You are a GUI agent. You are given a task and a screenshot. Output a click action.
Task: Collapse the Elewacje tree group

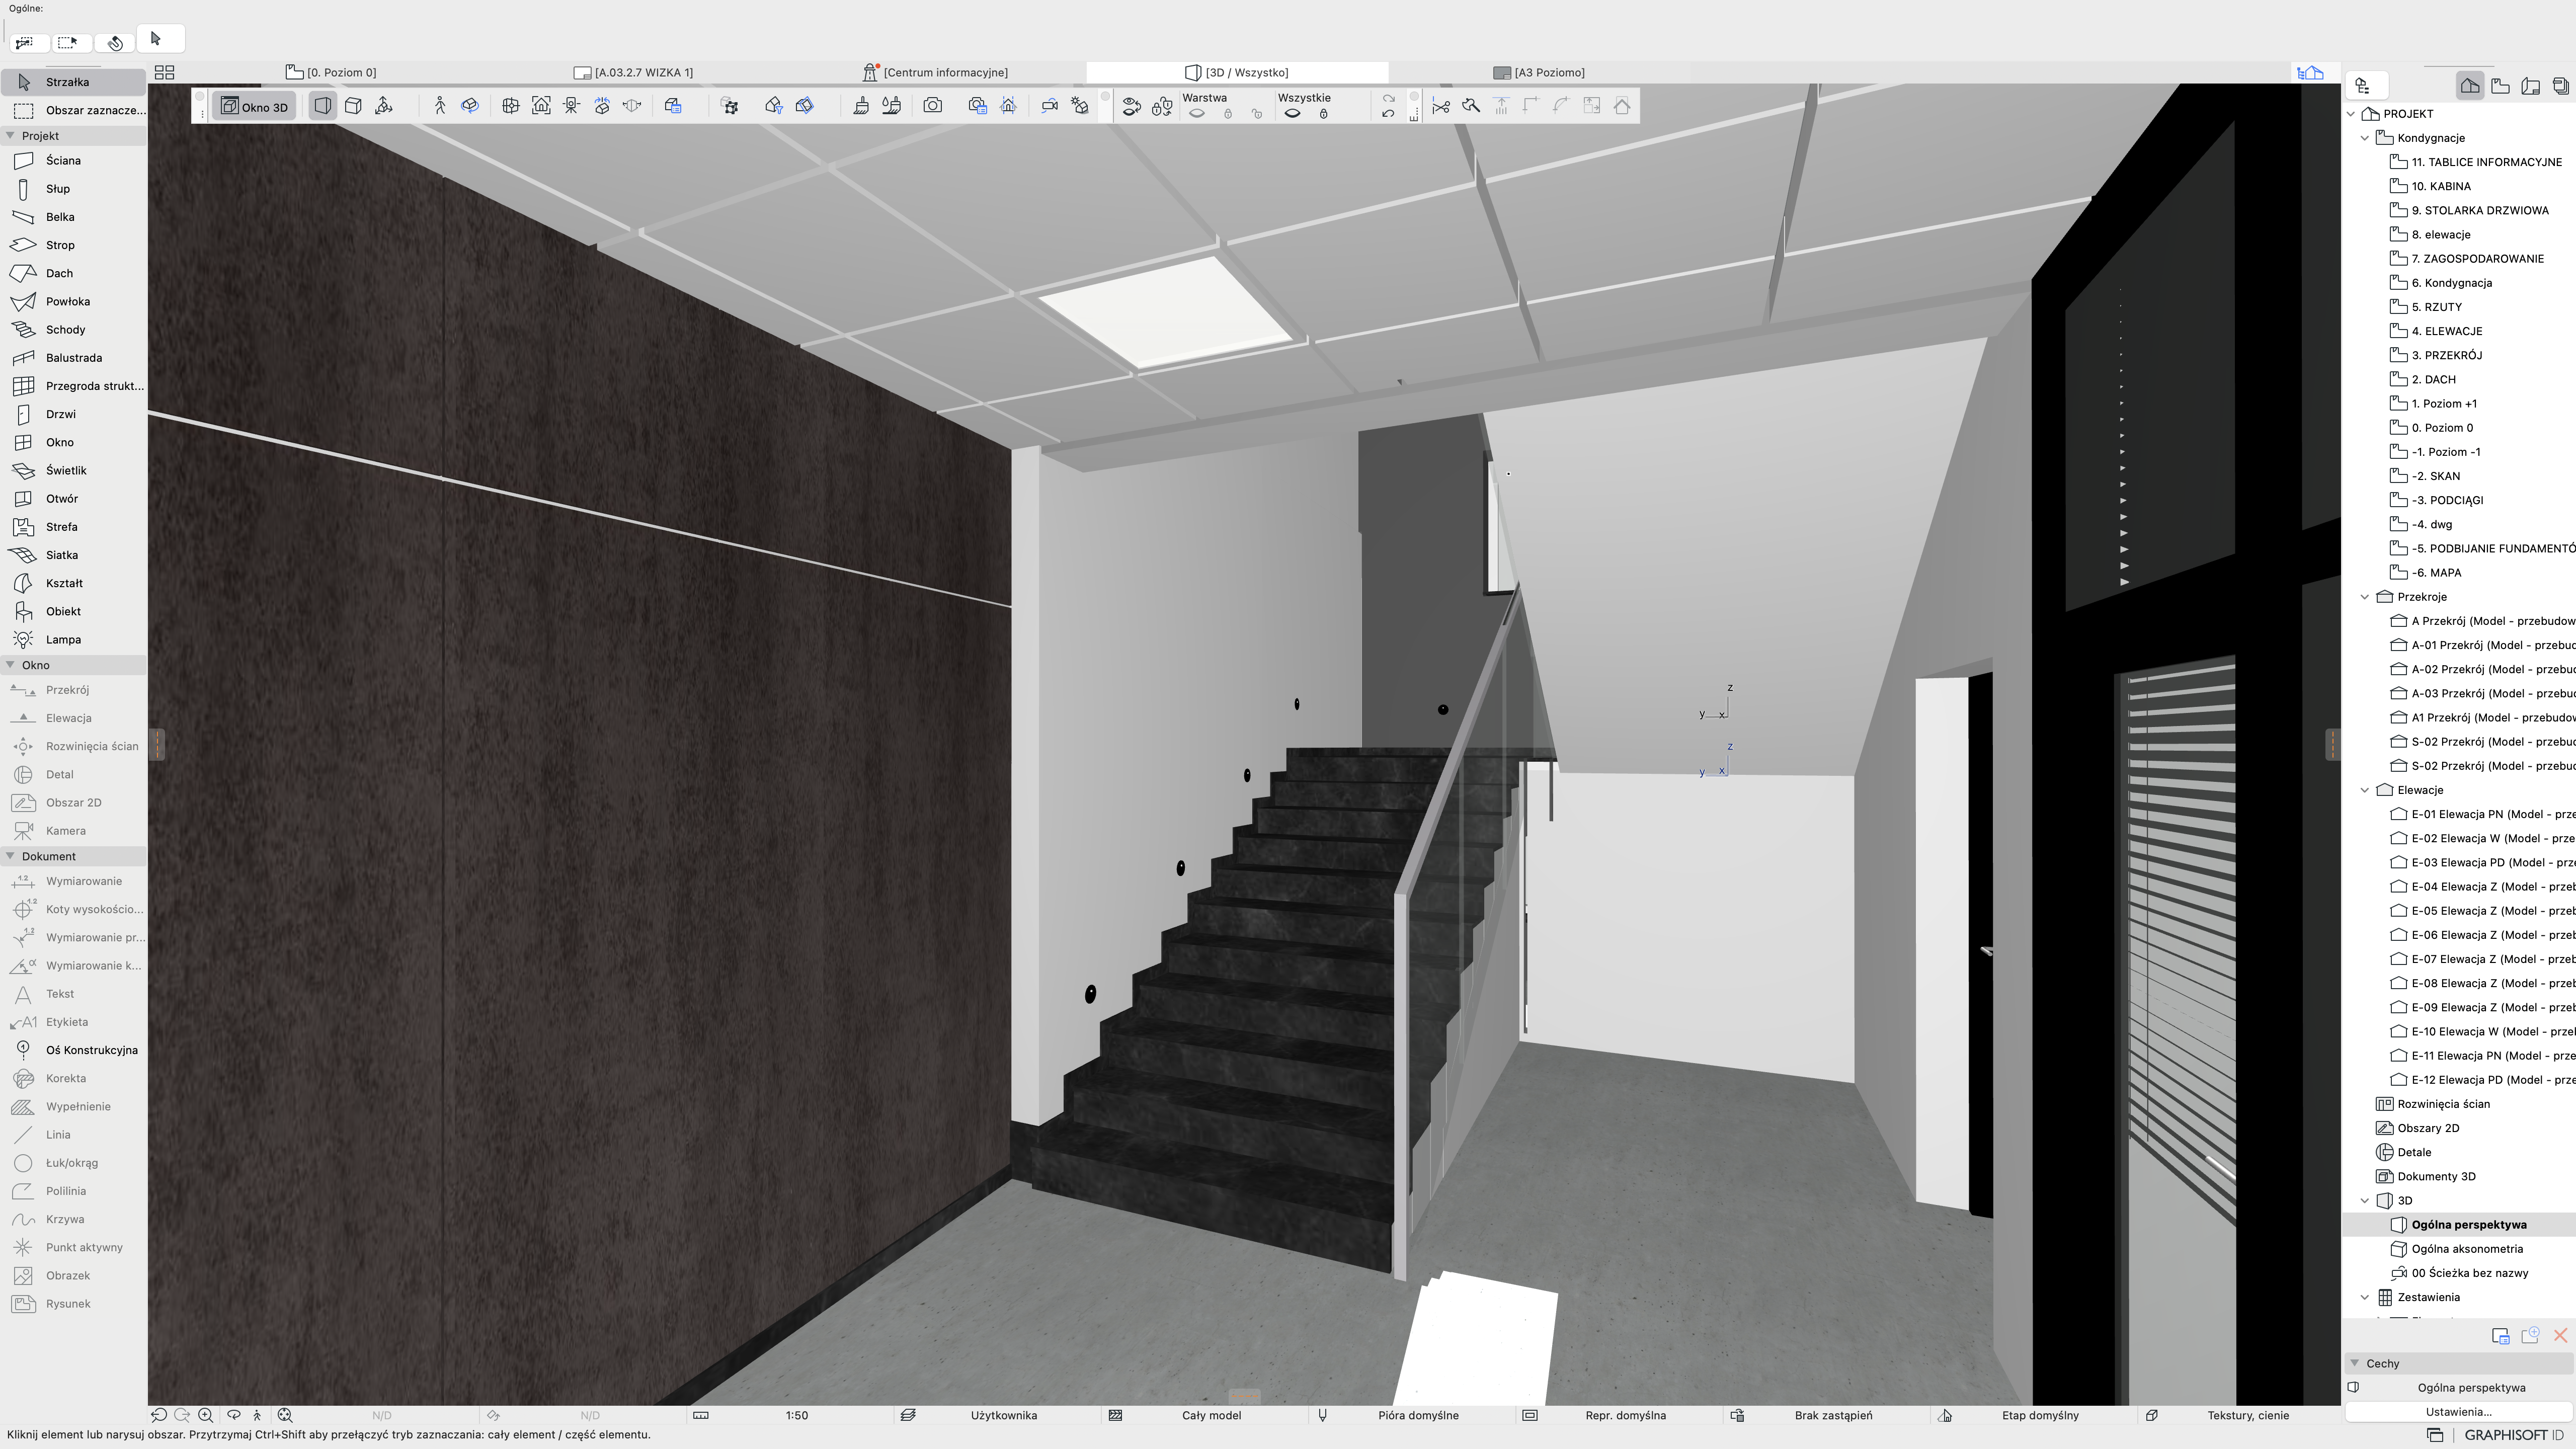(2365, 790)
